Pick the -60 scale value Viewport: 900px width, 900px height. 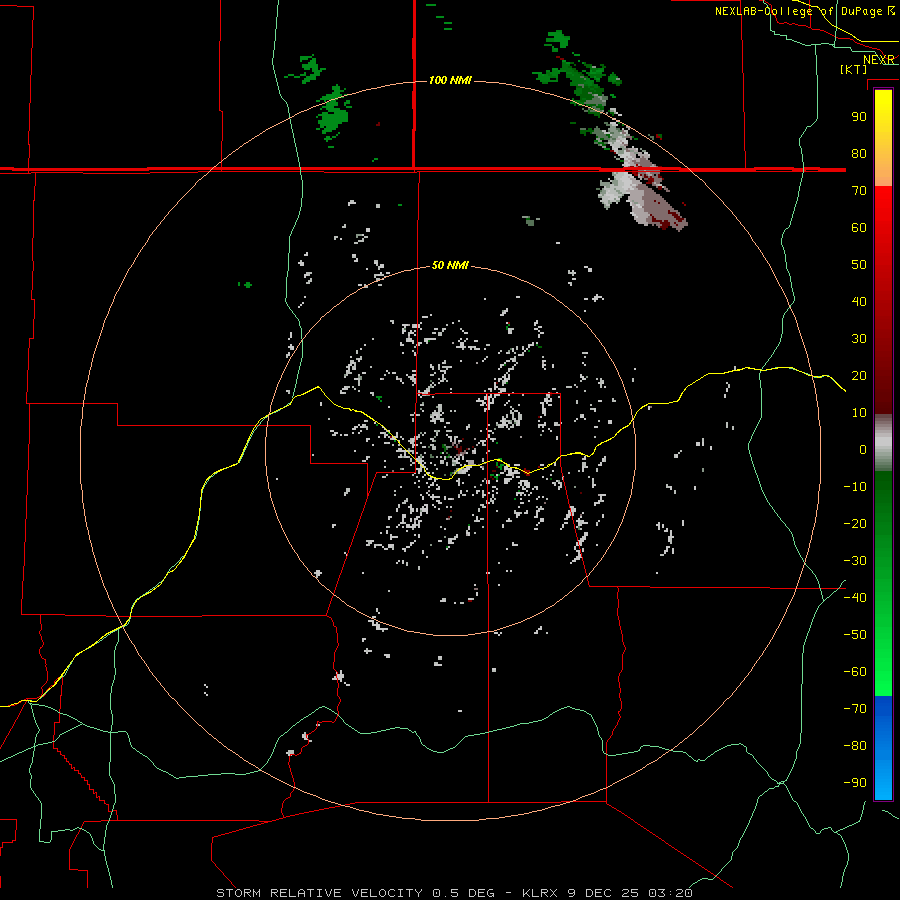855,672
